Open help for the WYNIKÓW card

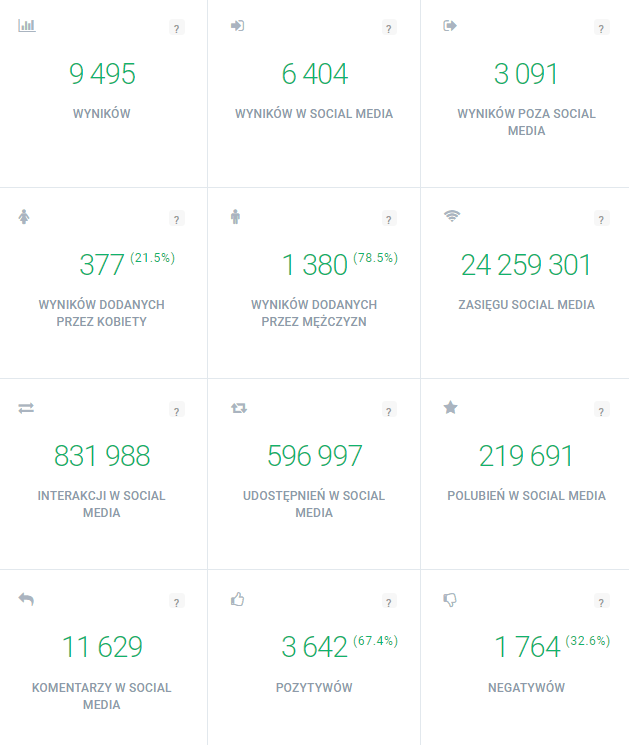click(x=177, y=28)
